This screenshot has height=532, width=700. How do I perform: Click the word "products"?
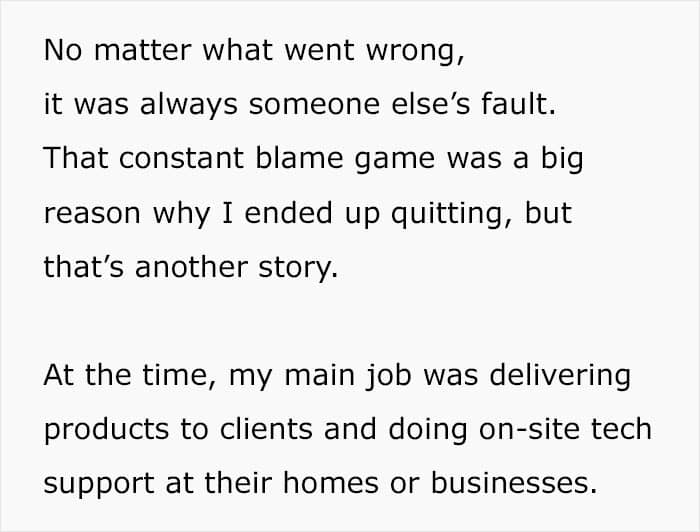point(106,430)
